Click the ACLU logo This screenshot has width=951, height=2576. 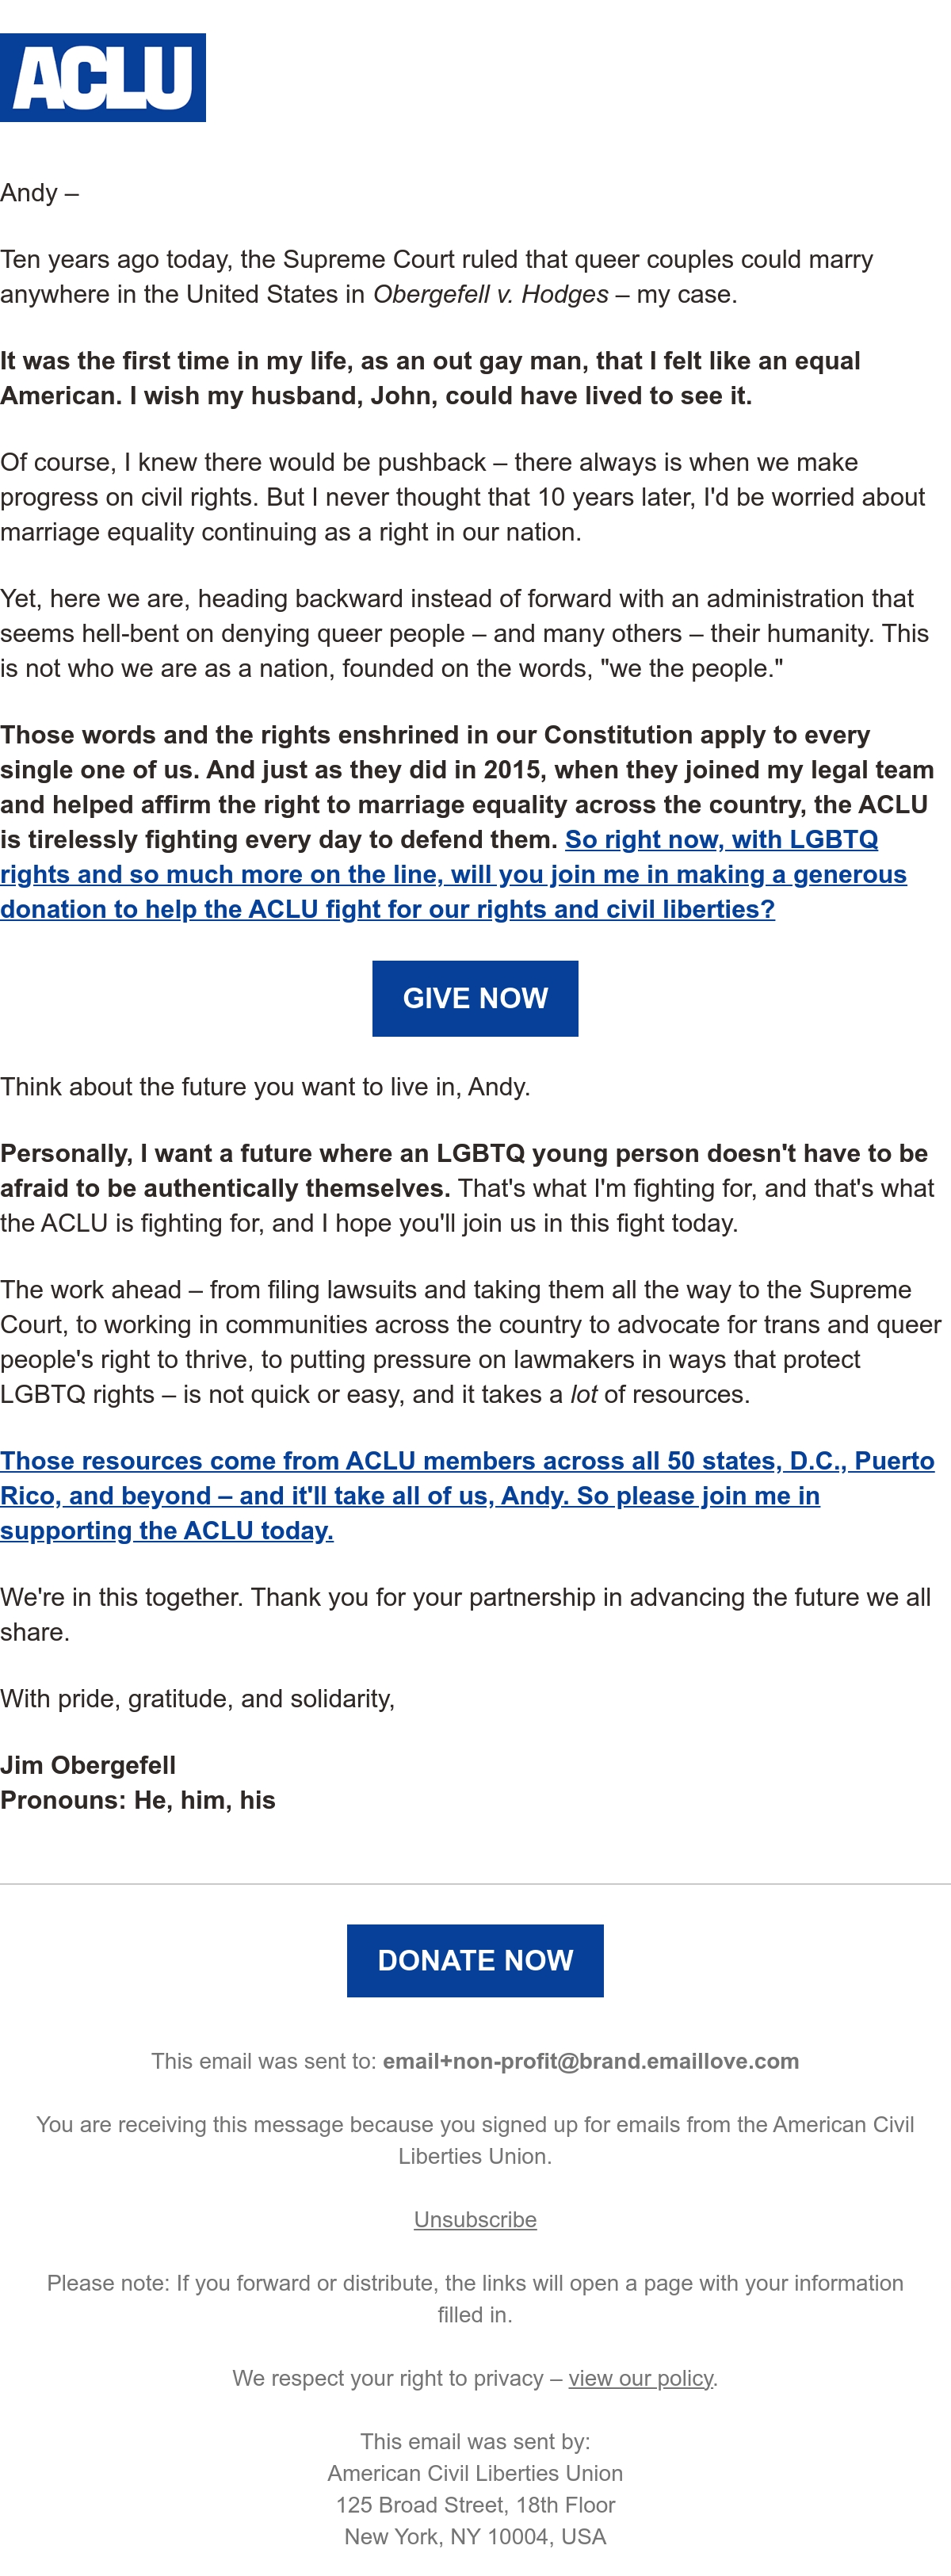[x=103, y=78]
